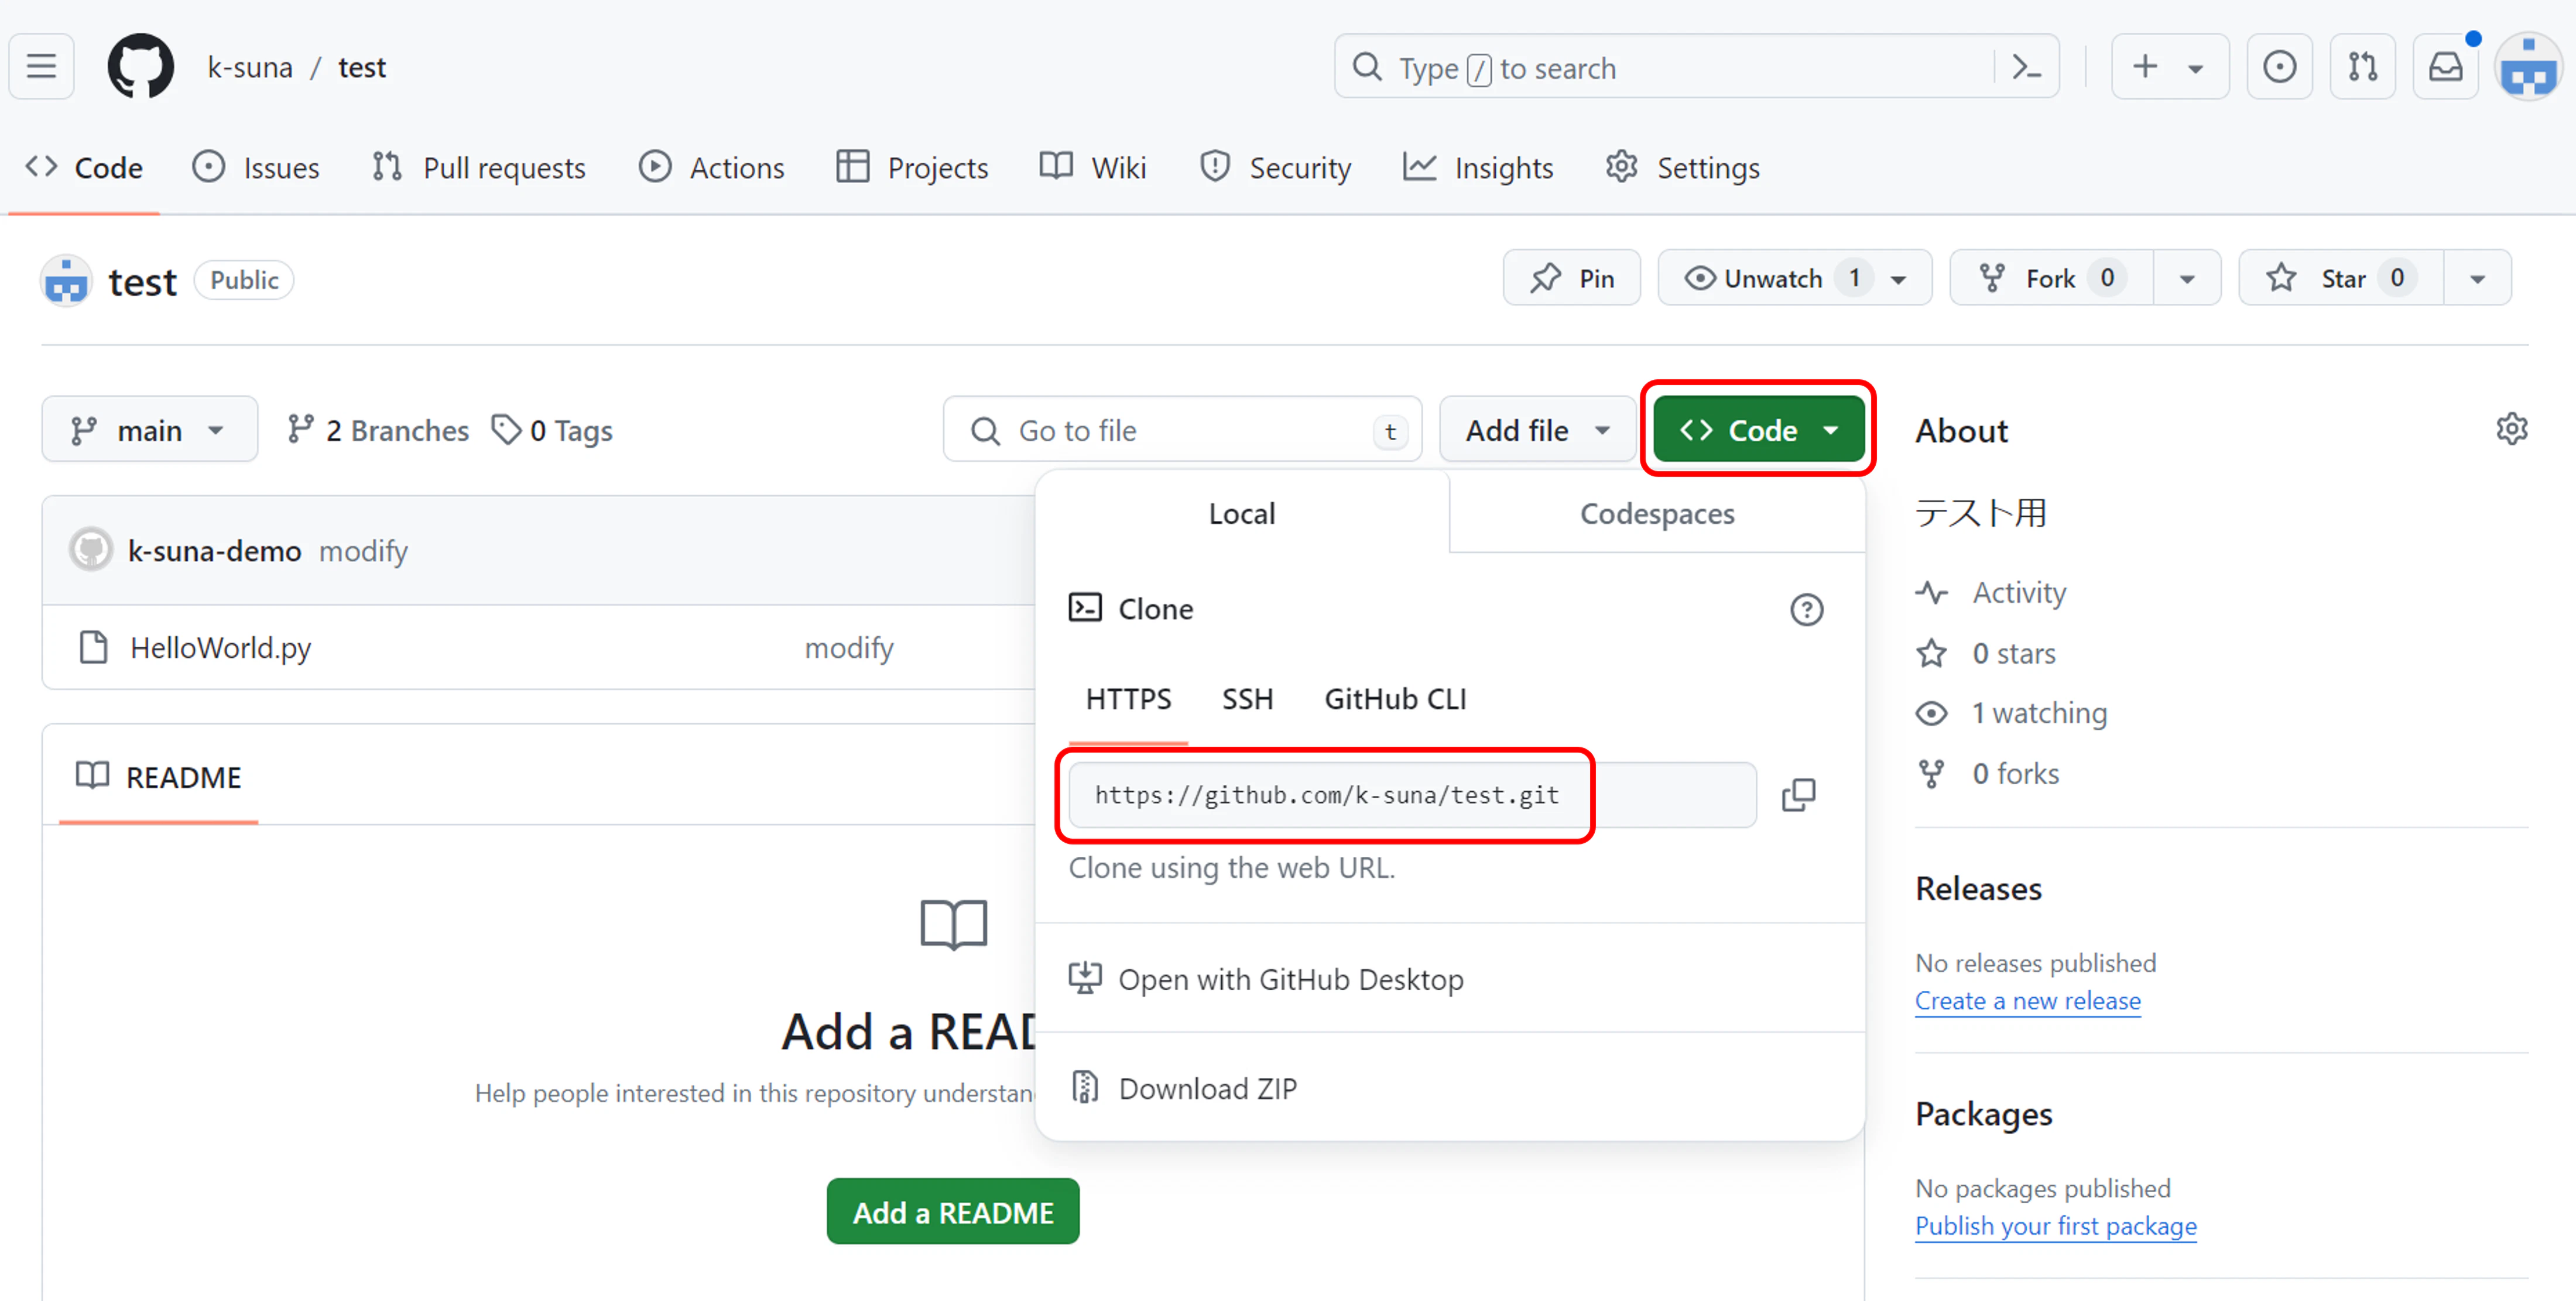Expand the Star lists dropdown arrow
Viewport: 2576px width, 1301px height.
[x=2477, y=279]
